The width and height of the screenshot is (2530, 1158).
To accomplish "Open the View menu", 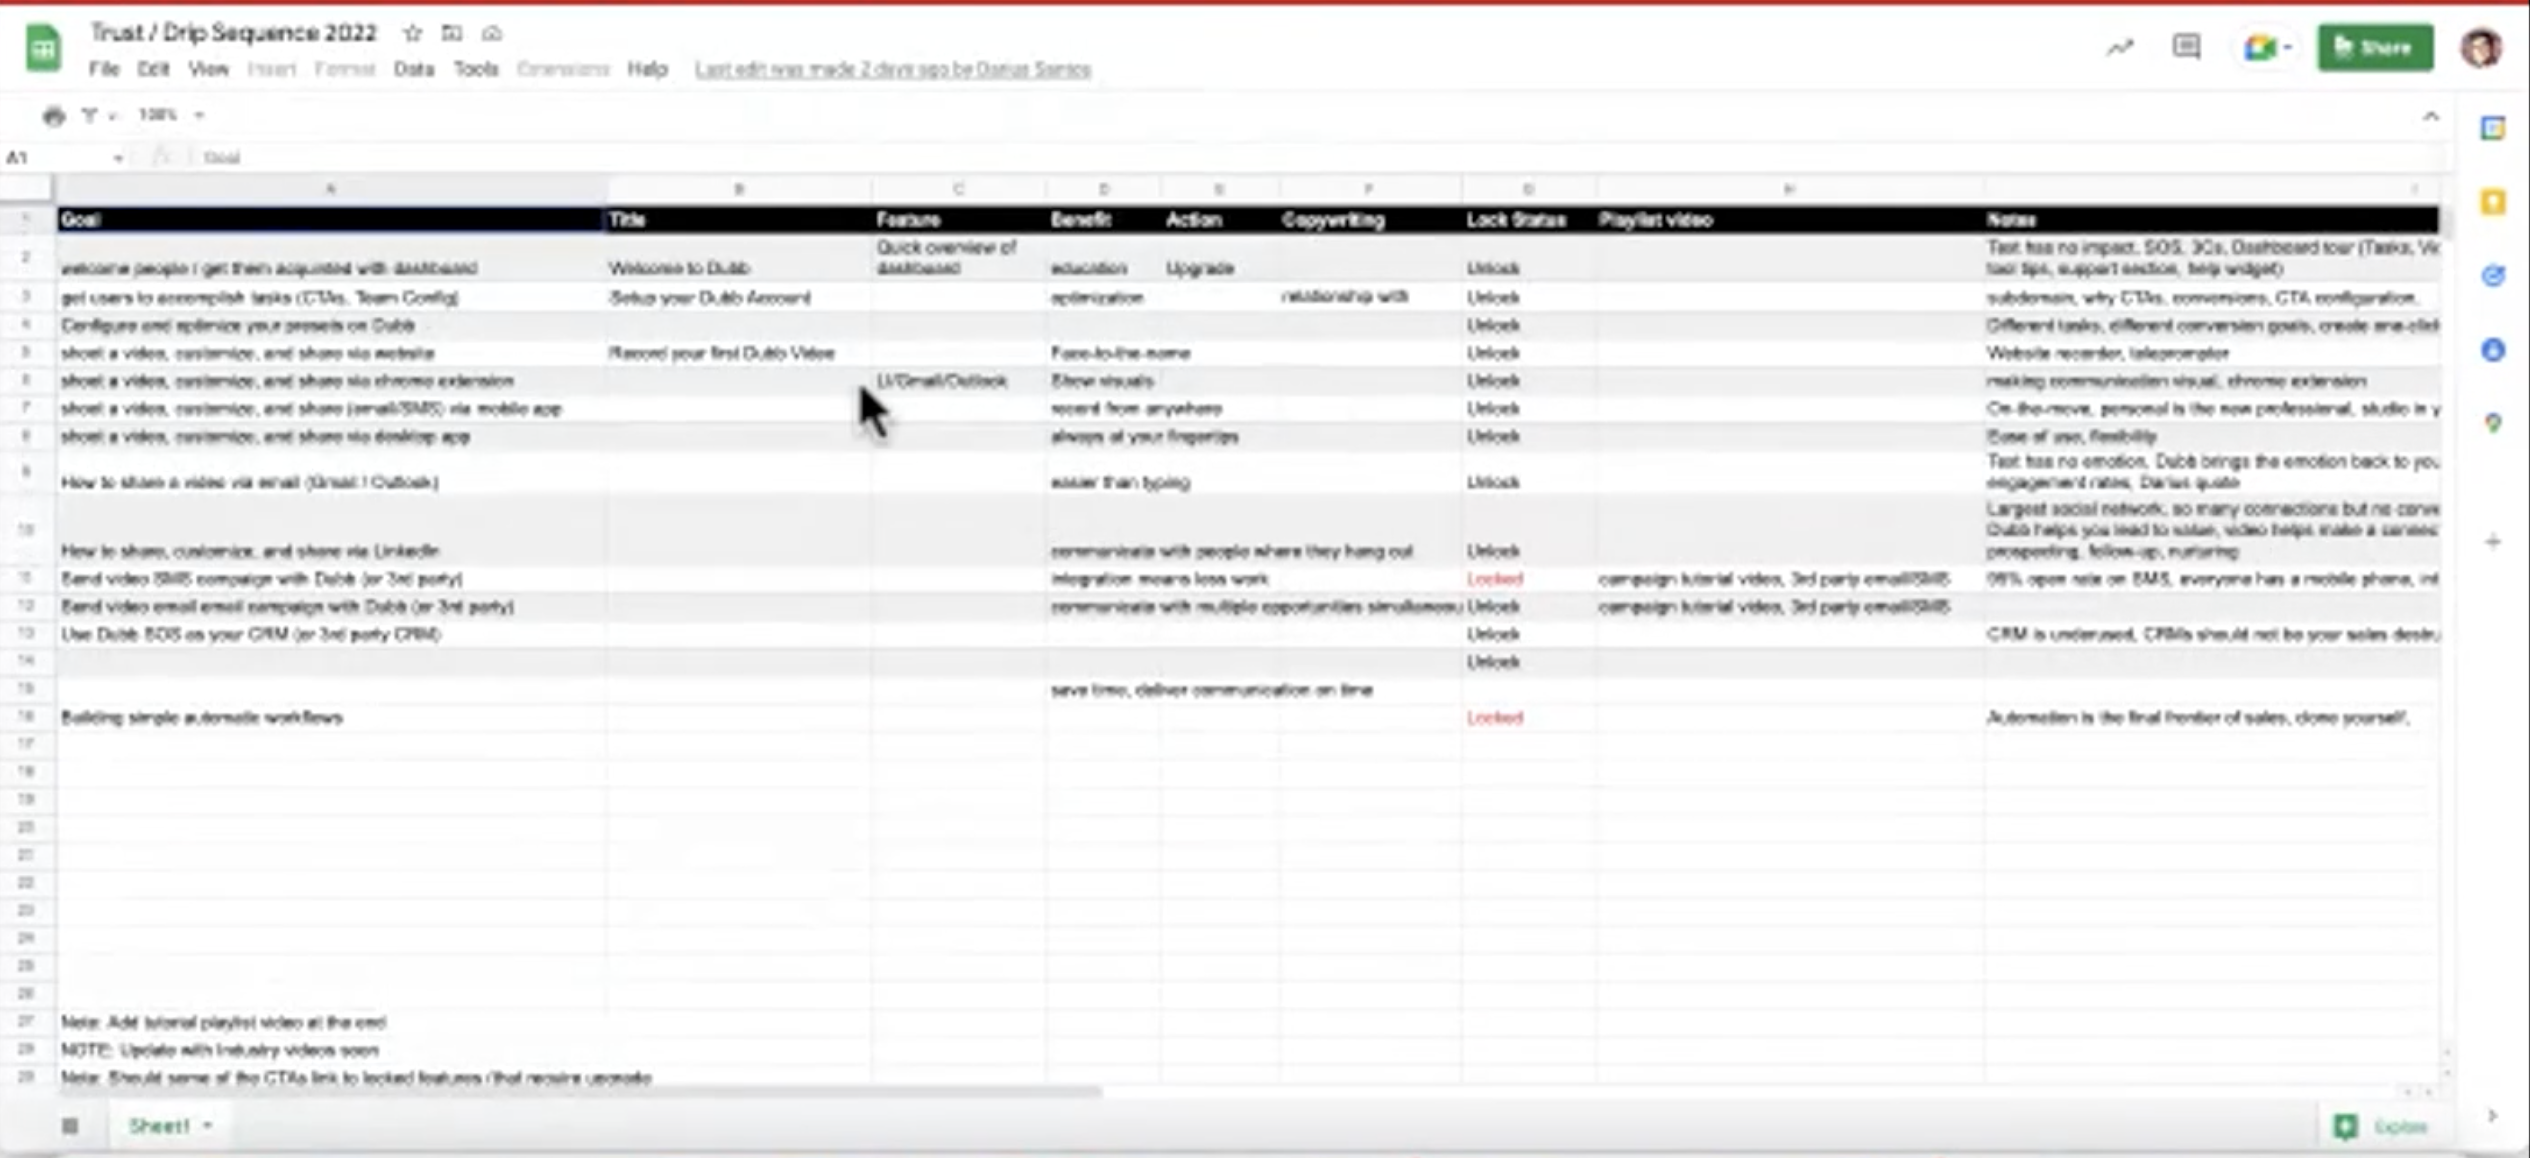I will (x=208, y=69).
